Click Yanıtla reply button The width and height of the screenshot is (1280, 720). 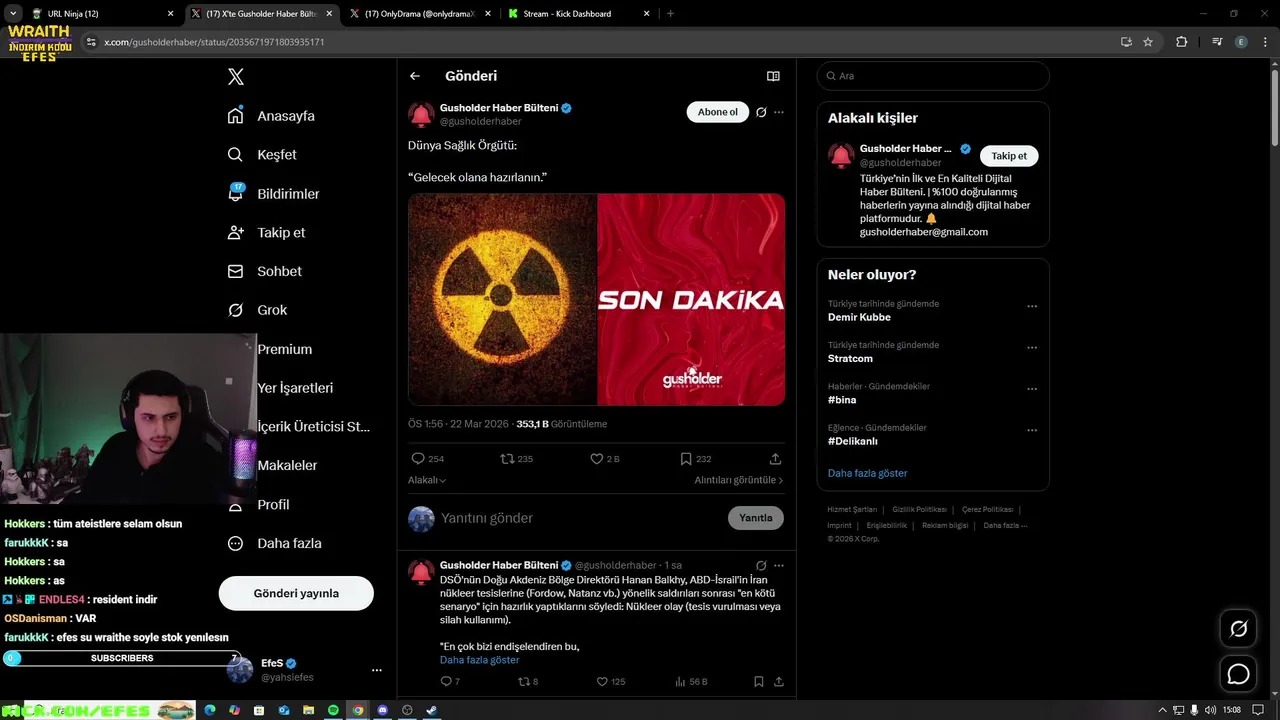pyautogui.click(x=756, y=518)
